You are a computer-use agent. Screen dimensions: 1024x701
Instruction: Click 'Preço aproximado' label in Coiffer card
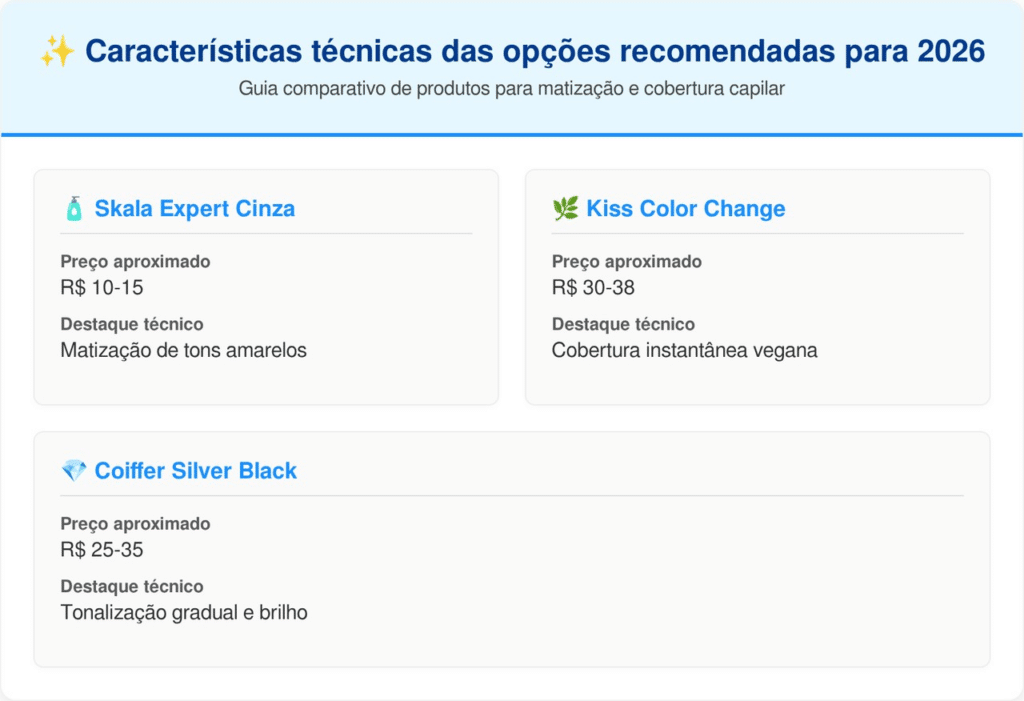click(135, 524)
